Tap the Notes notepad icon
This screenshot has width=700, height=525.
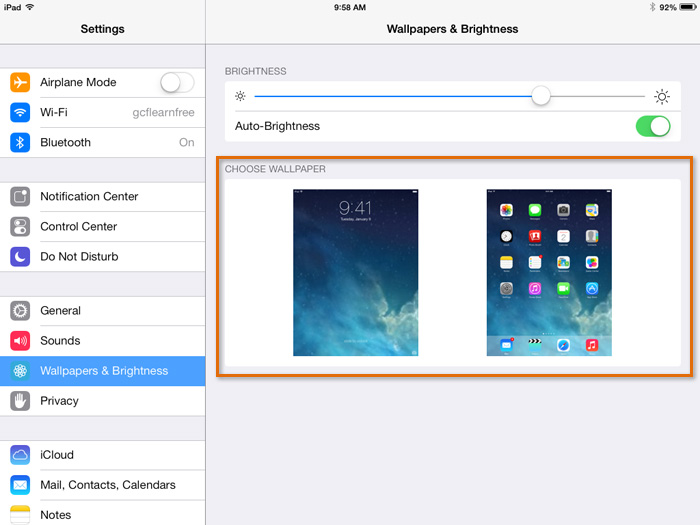[x=20, y=515]
